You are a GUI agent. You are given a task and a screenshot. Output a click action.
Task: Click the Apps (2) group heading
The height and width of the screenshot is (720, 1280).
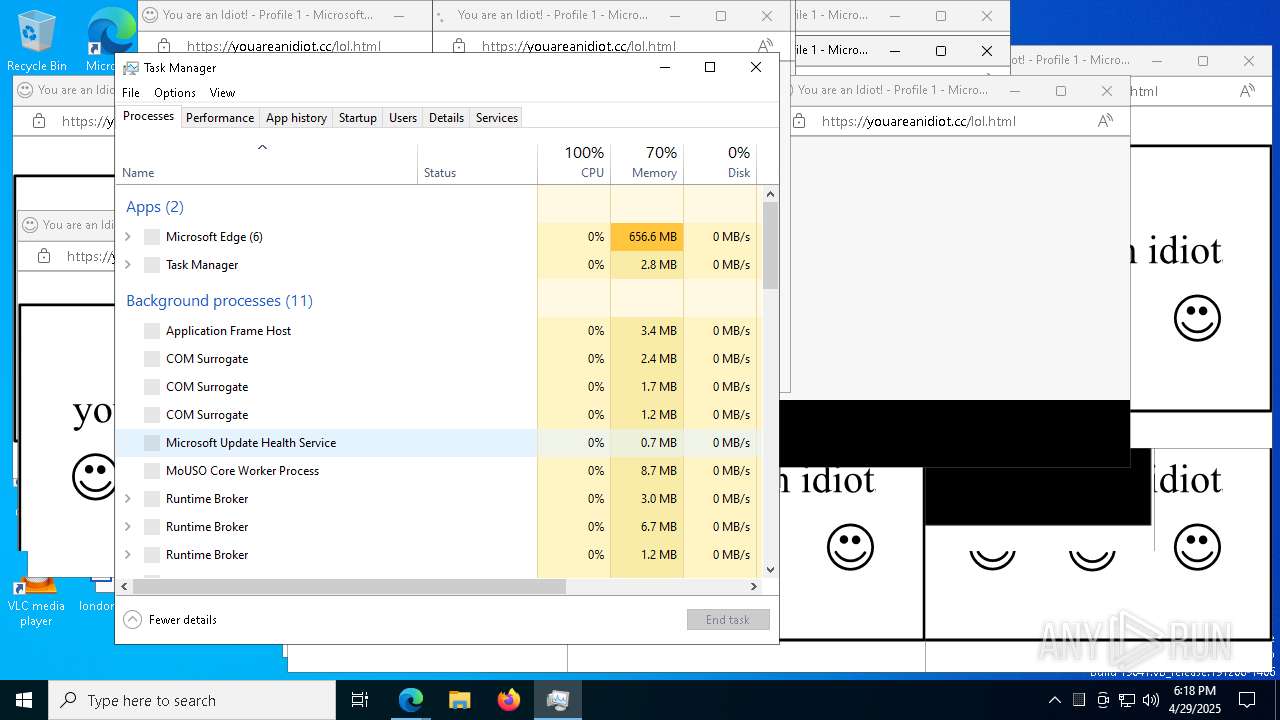[155, 207]
